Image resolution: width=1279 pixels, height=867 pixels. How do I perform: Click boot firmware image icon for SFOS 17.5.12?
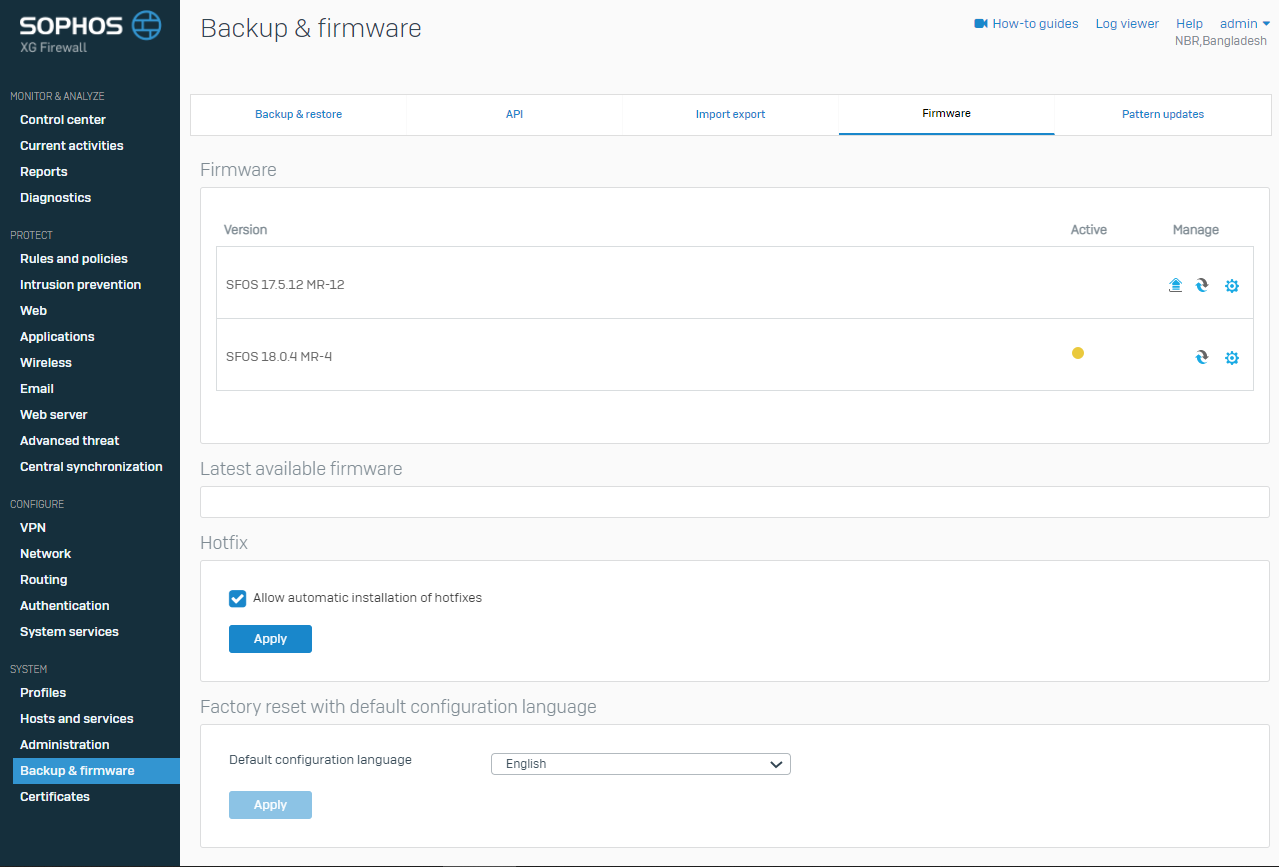1202,285
